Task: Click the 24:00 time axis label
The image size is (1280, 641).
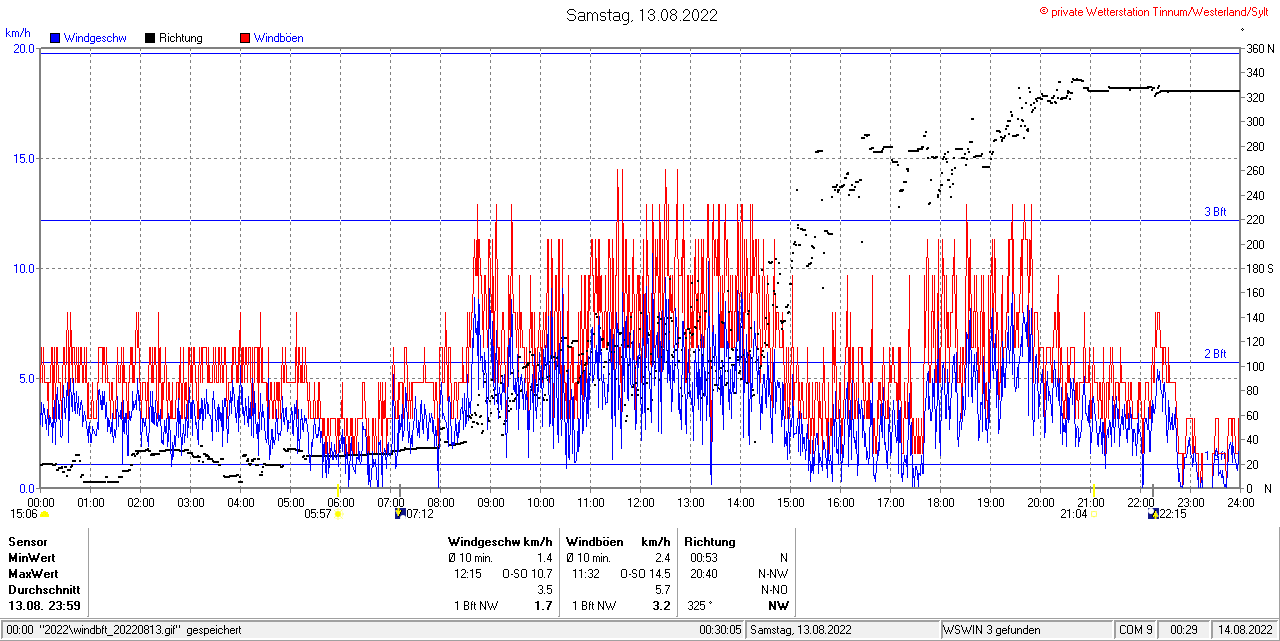Action: click(x=1241, y=502)
